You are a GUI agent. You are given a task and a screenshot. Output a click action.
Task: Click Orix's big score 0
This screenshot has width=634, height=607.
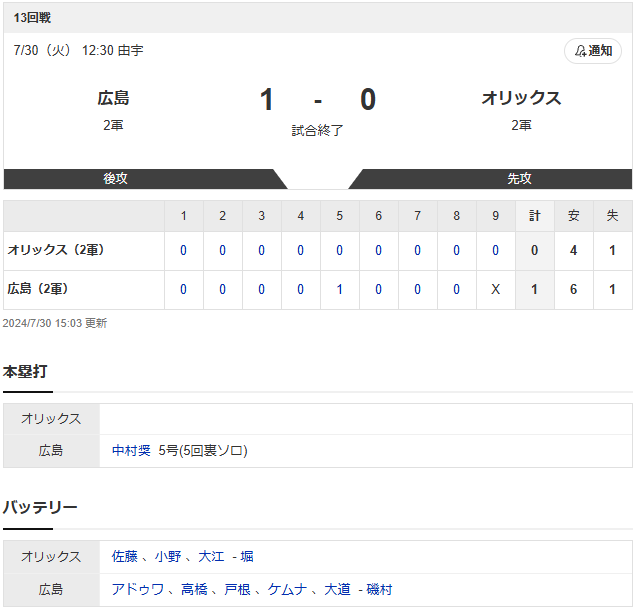(368, 99)
